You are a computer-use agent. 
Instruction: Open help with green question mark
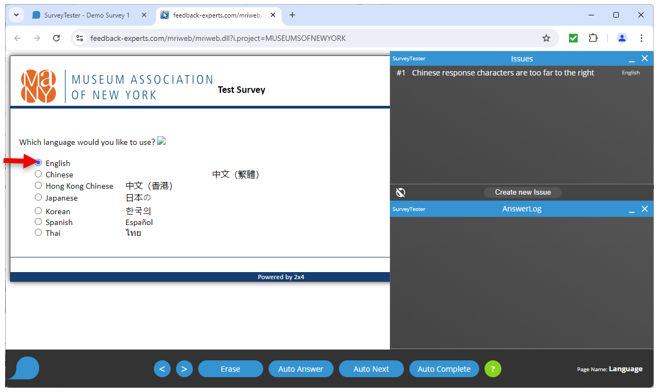coord(493,369)
